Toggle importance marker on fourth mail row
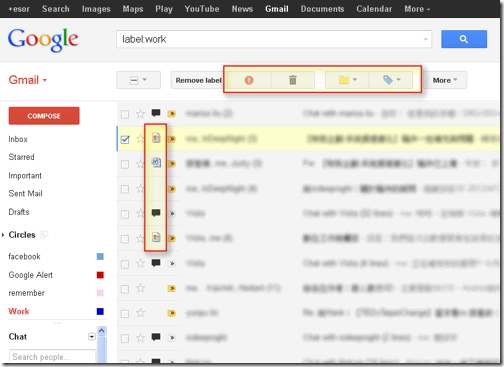504x367 pixels. pos(172,189)
